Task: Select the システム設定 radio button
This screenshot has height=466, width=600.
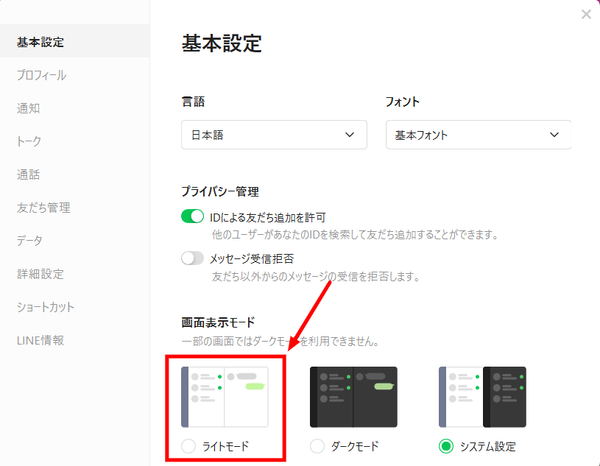Action: pyautogui.click(x=446, y=446)
